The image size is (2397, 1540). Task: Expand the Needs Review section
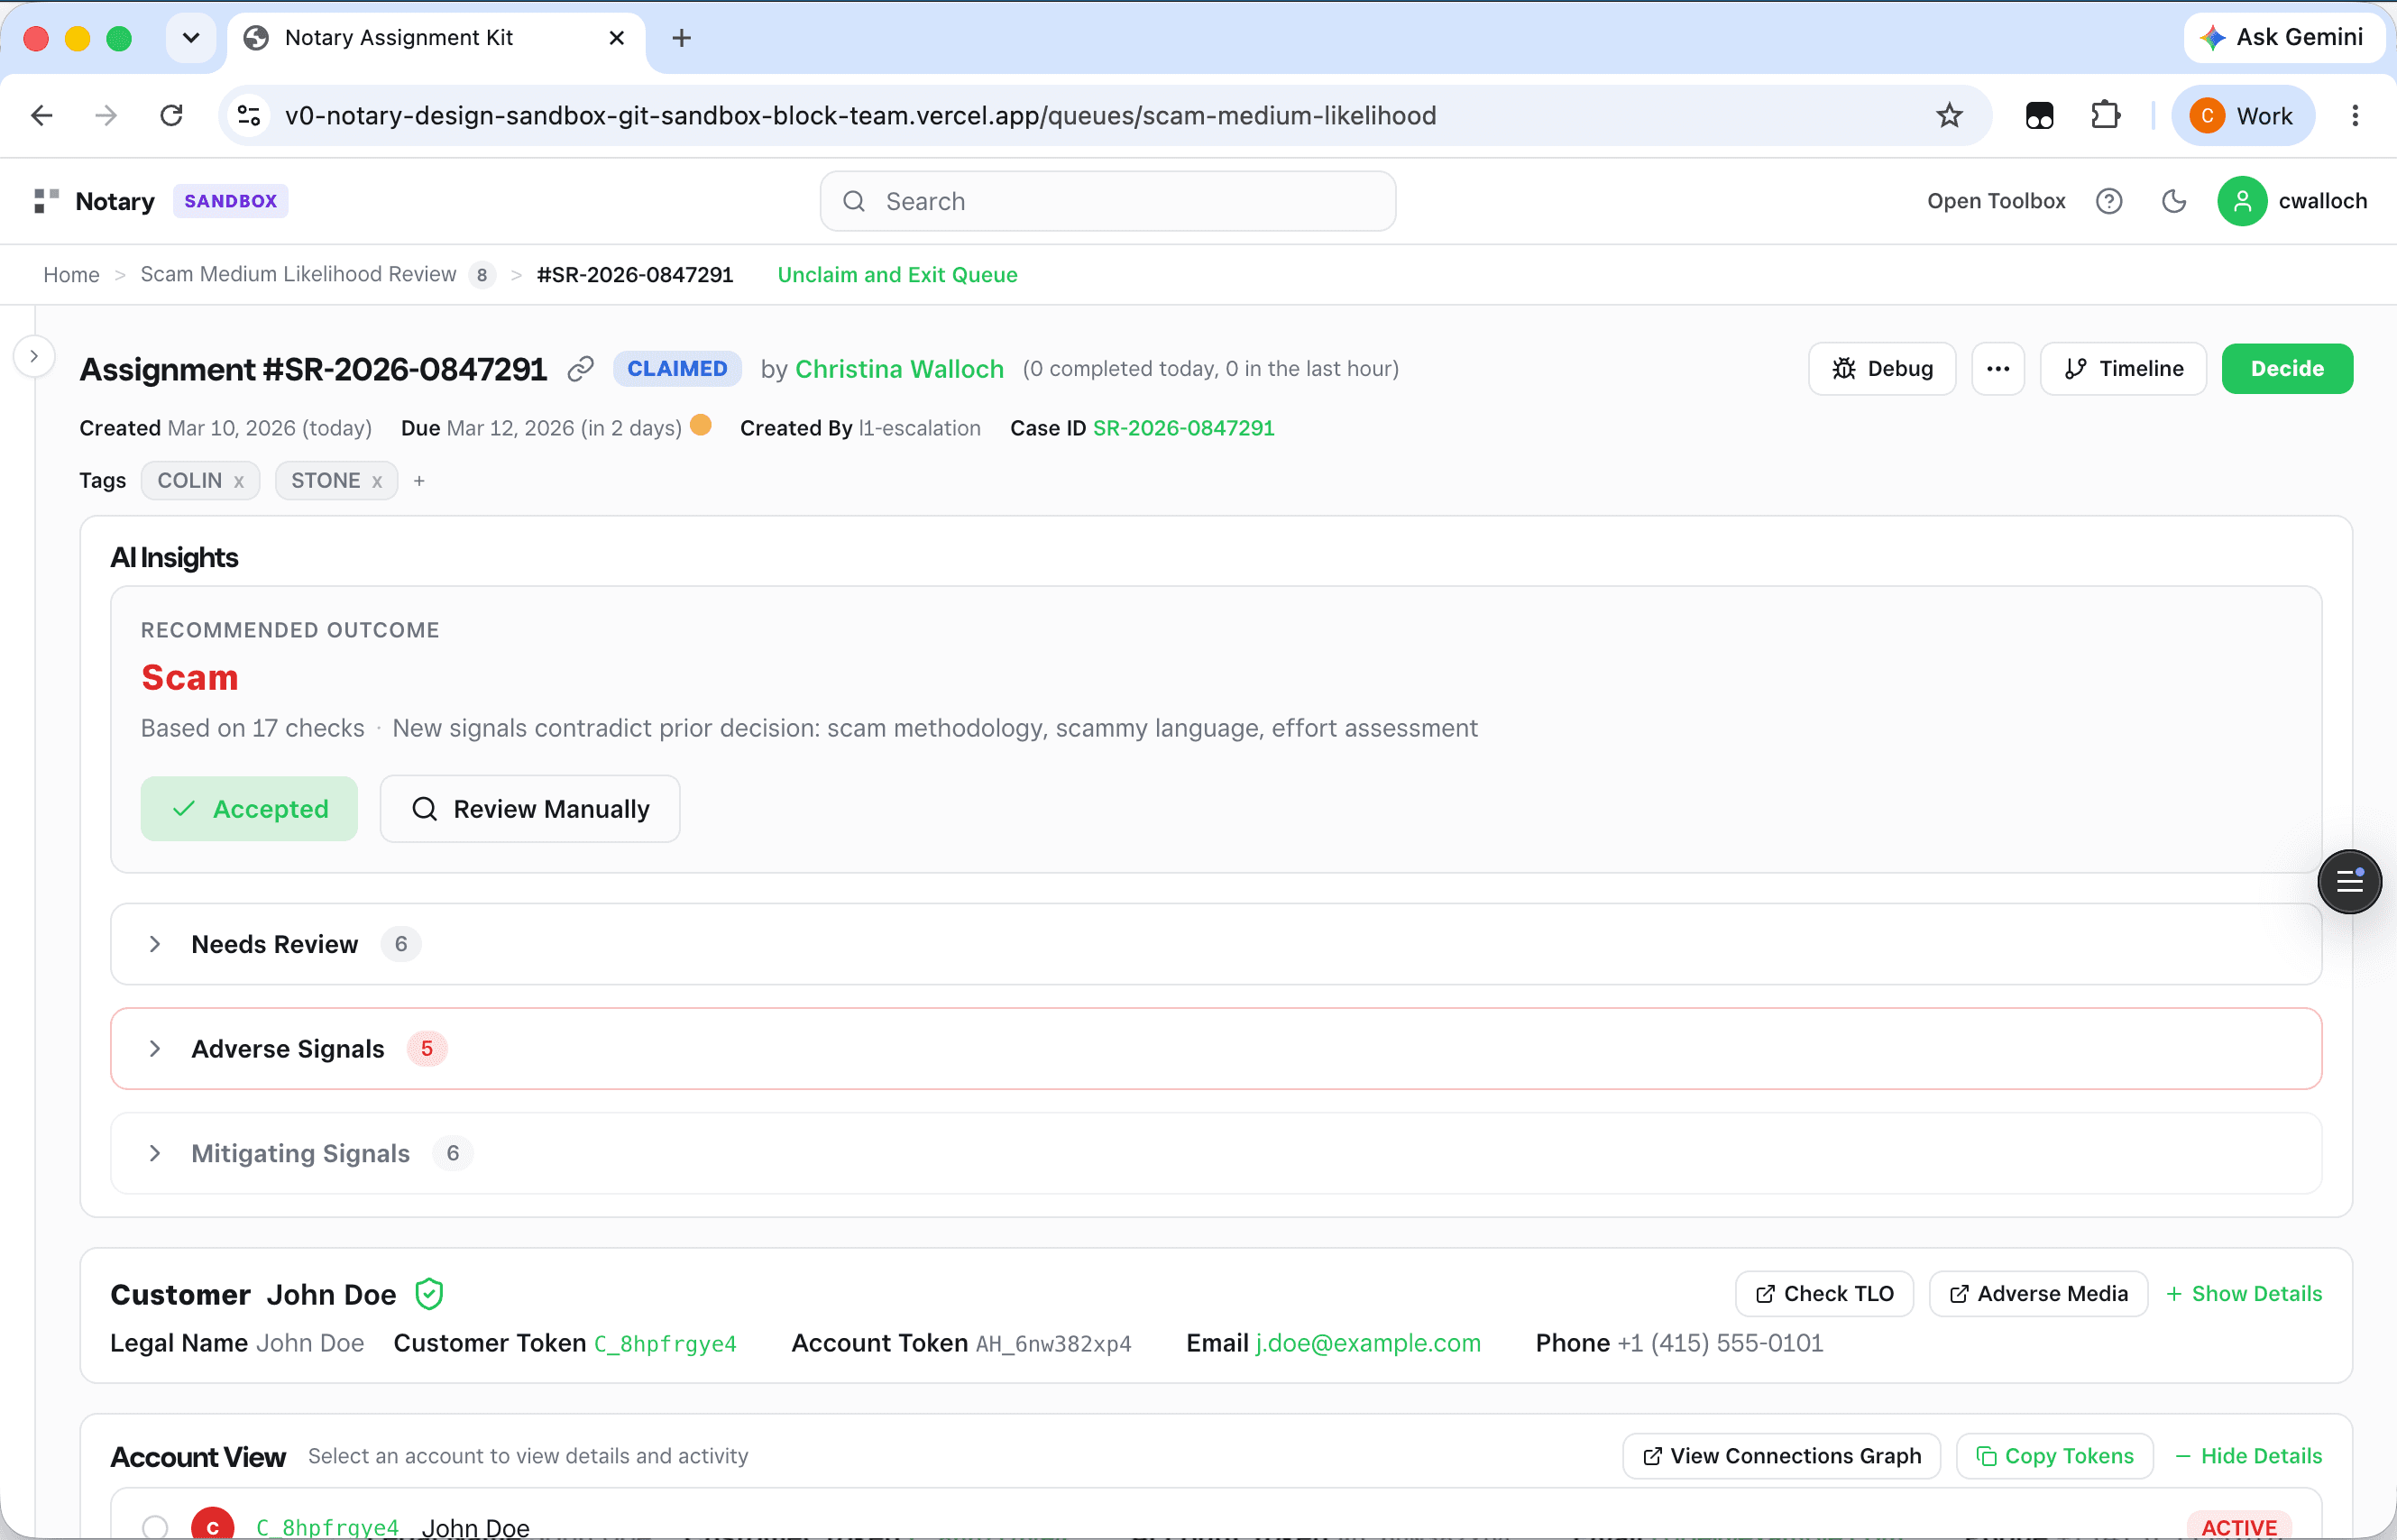point(1215,943)
